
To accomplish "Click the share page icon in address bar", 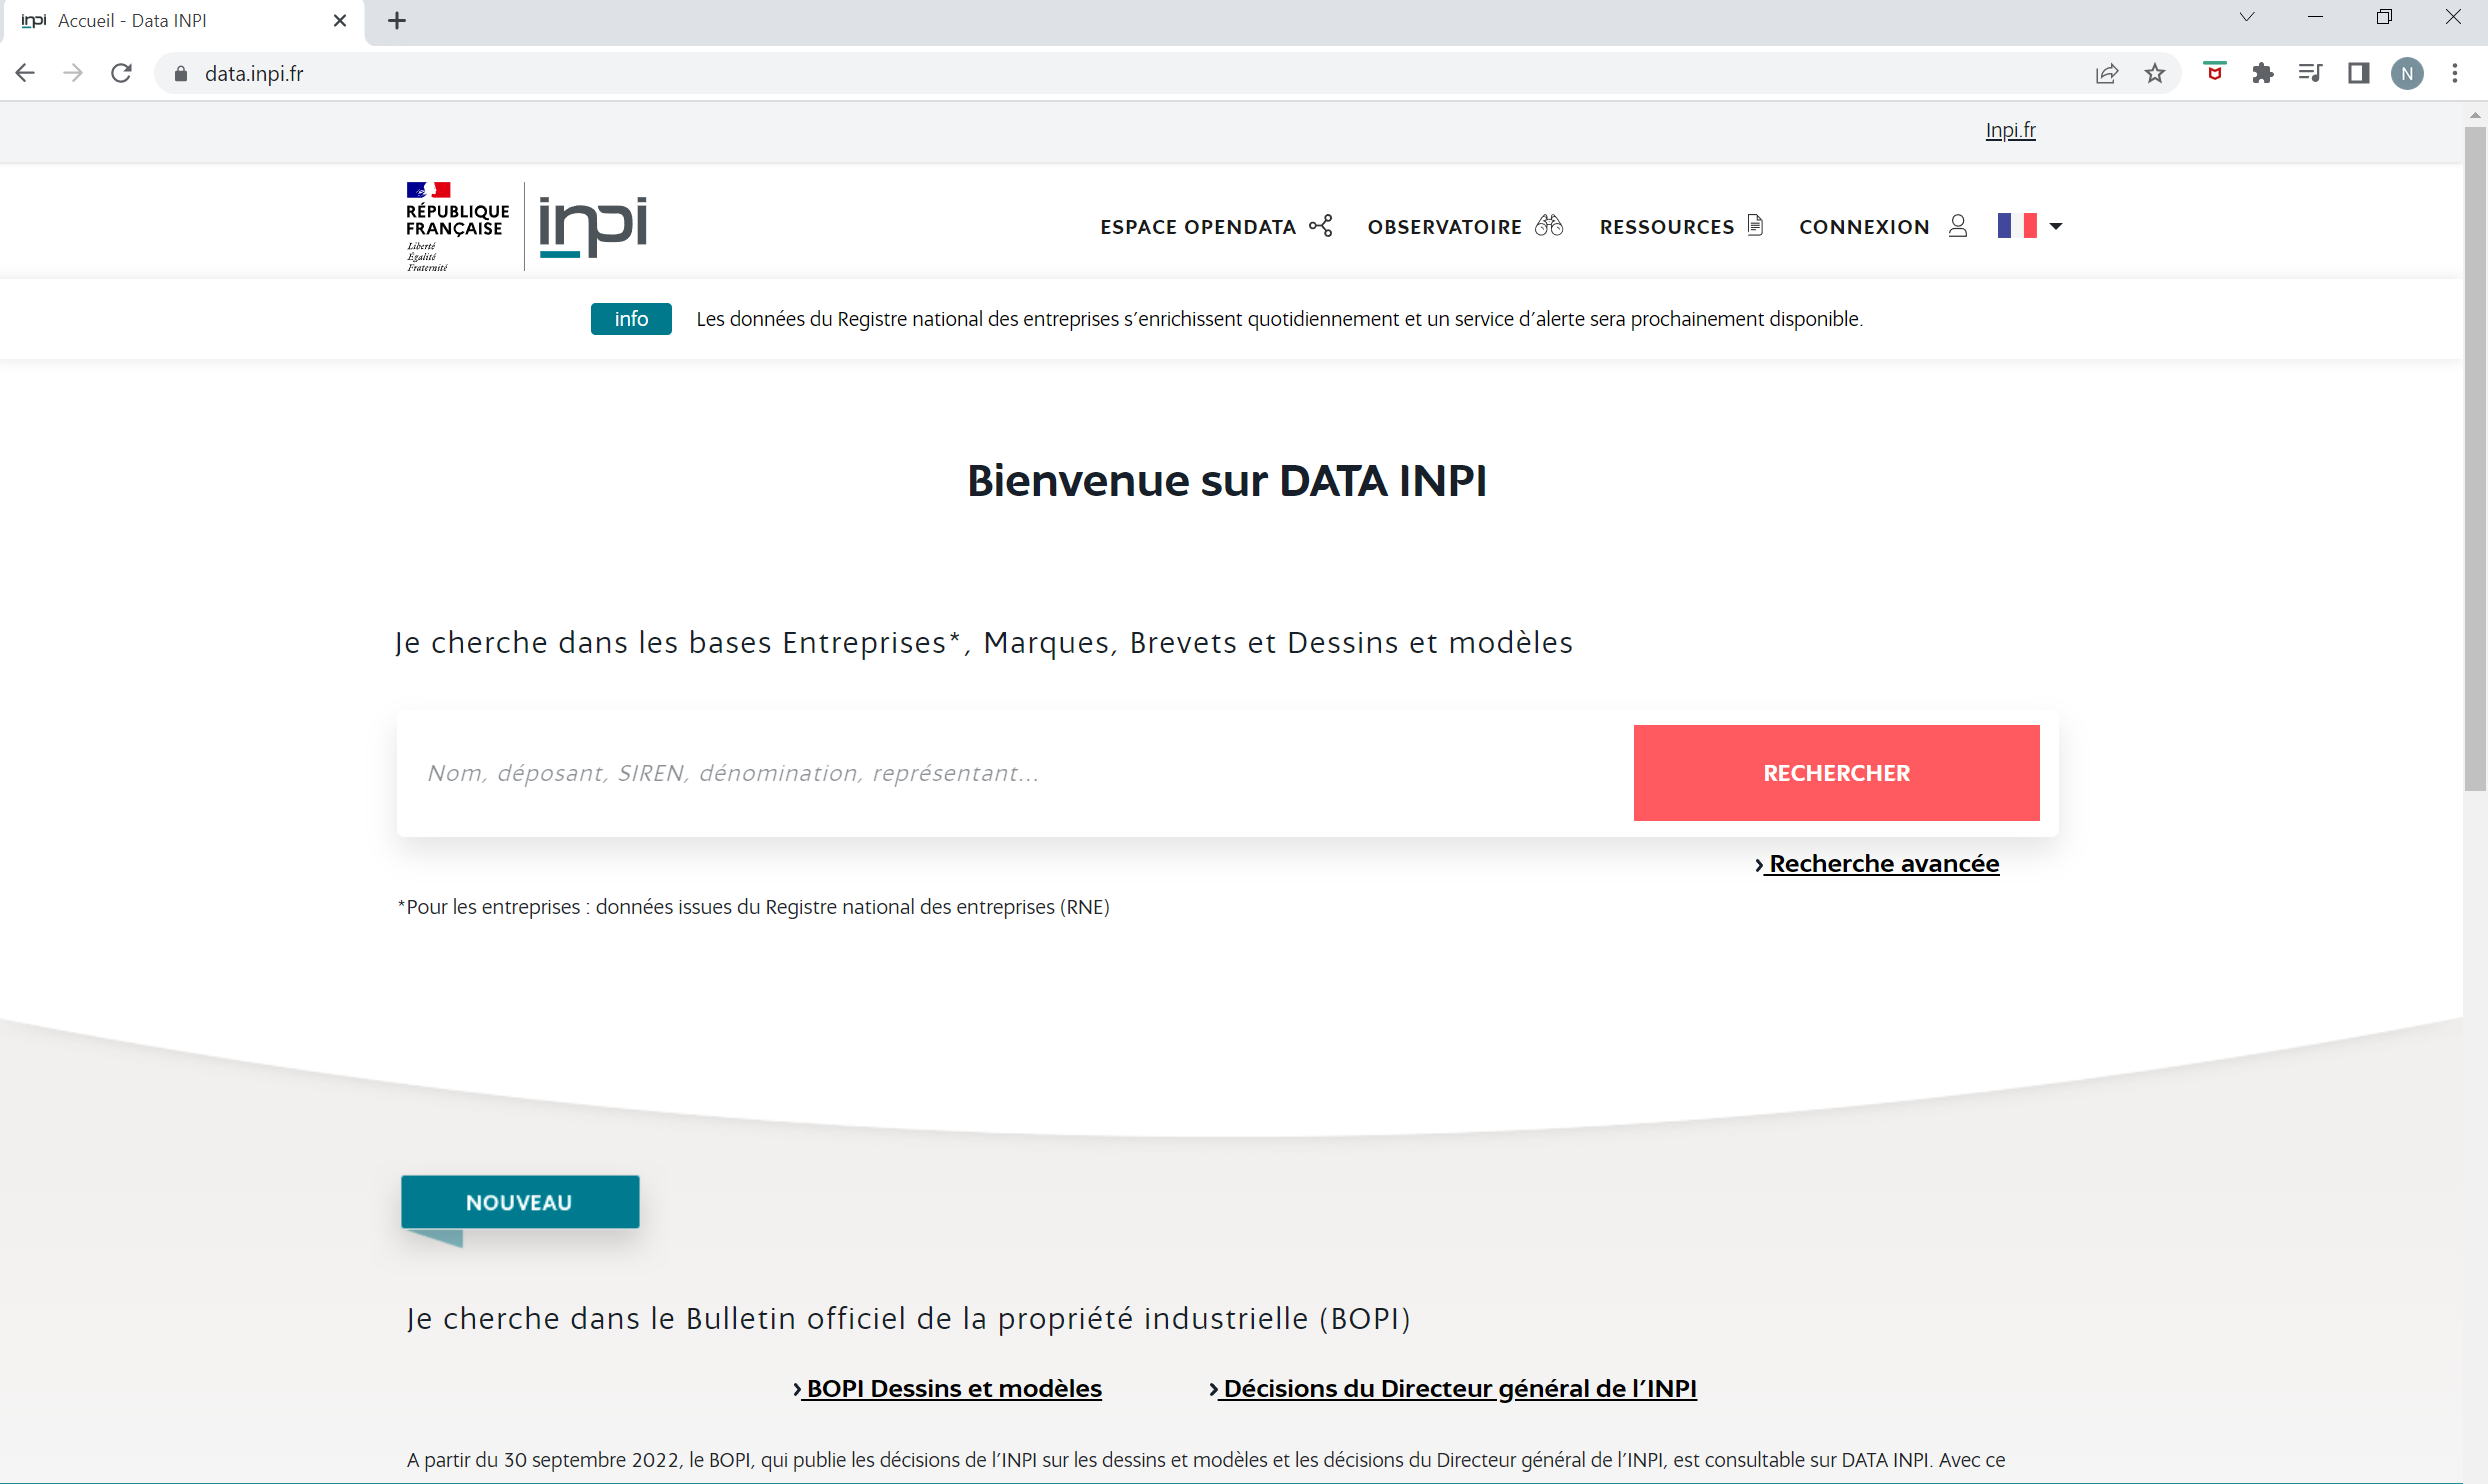I will [2107, 73].
